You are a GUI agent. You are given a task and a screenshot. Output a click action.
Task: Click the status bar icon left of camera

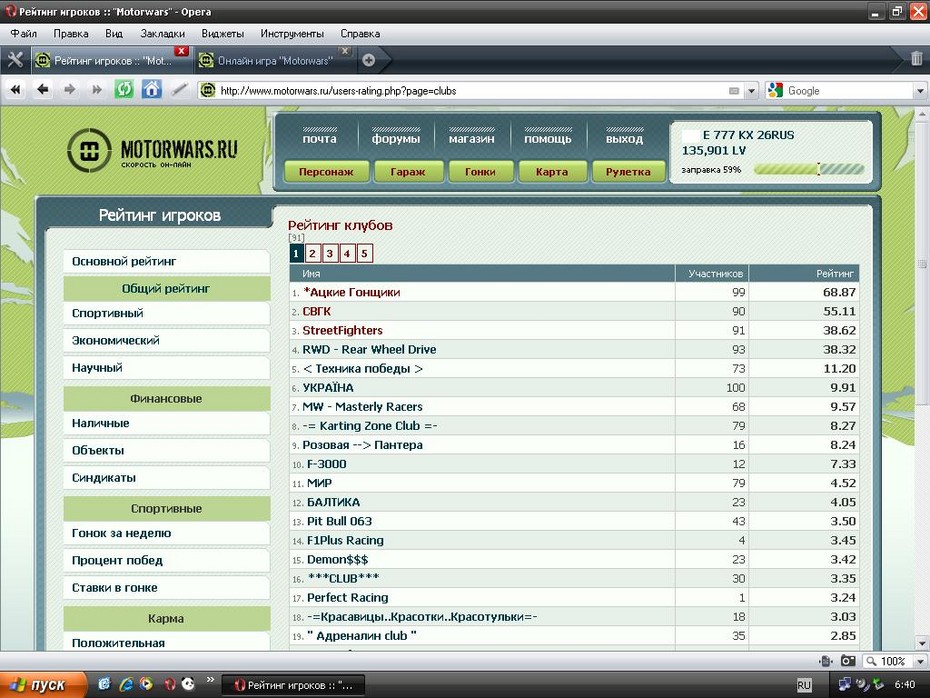(x=826, y=661)
